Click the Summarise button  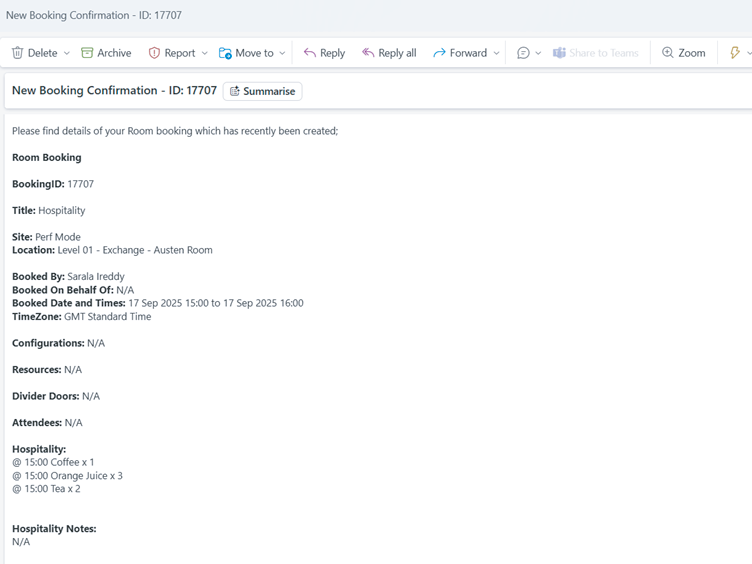pyautogui.click(x=262, y=91)
